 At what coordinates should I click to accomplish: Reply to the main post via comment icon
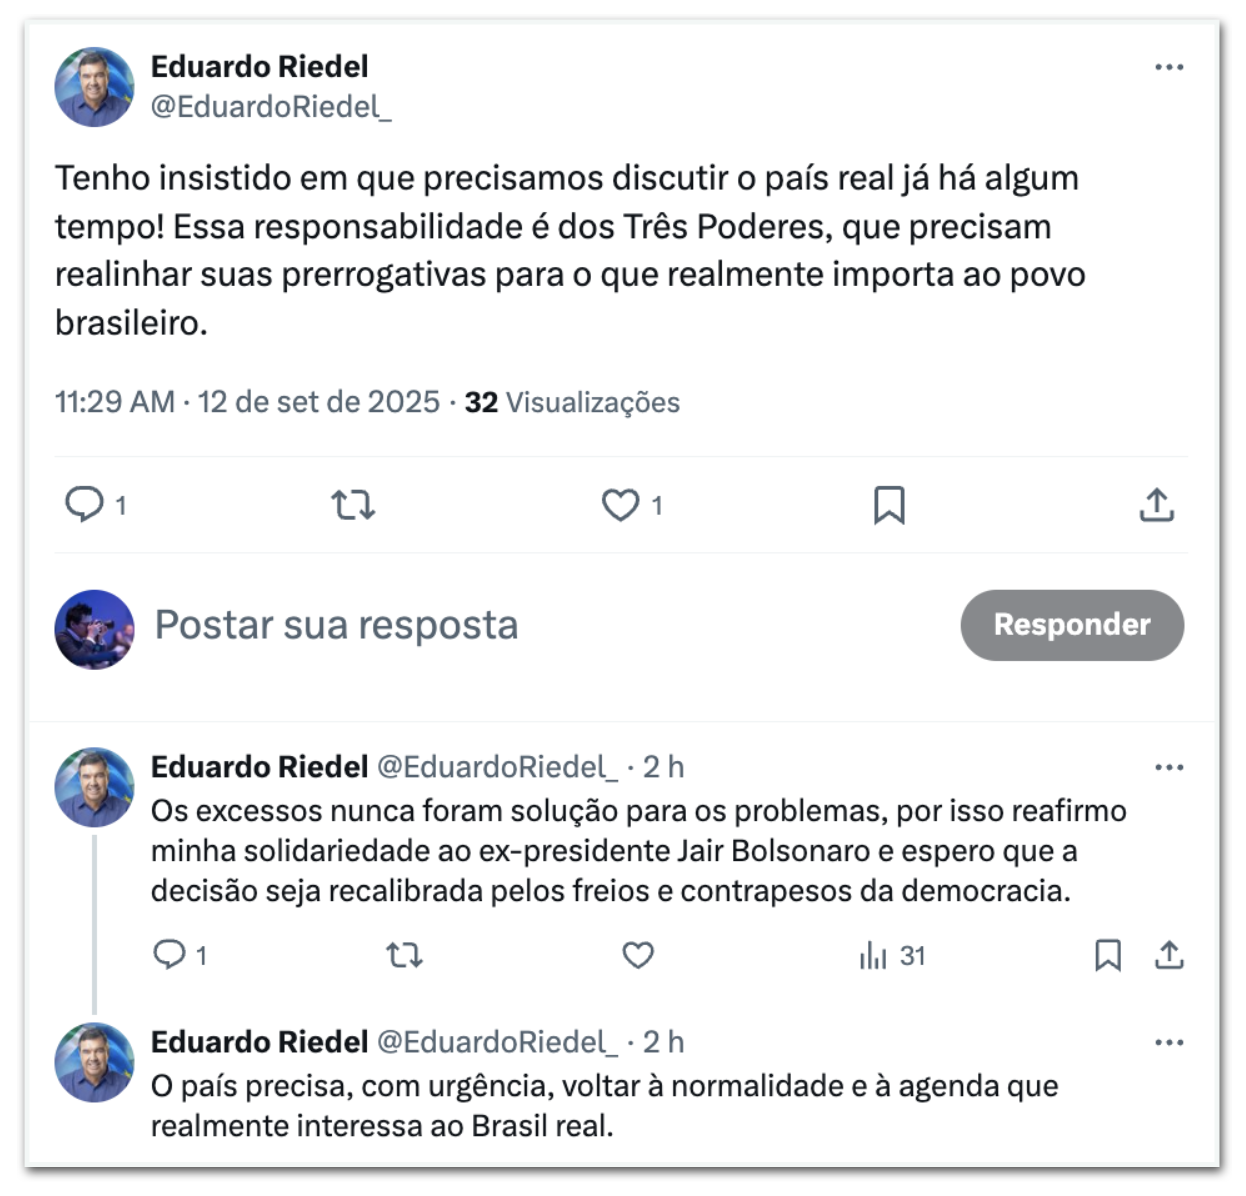[x=85, y=504]
